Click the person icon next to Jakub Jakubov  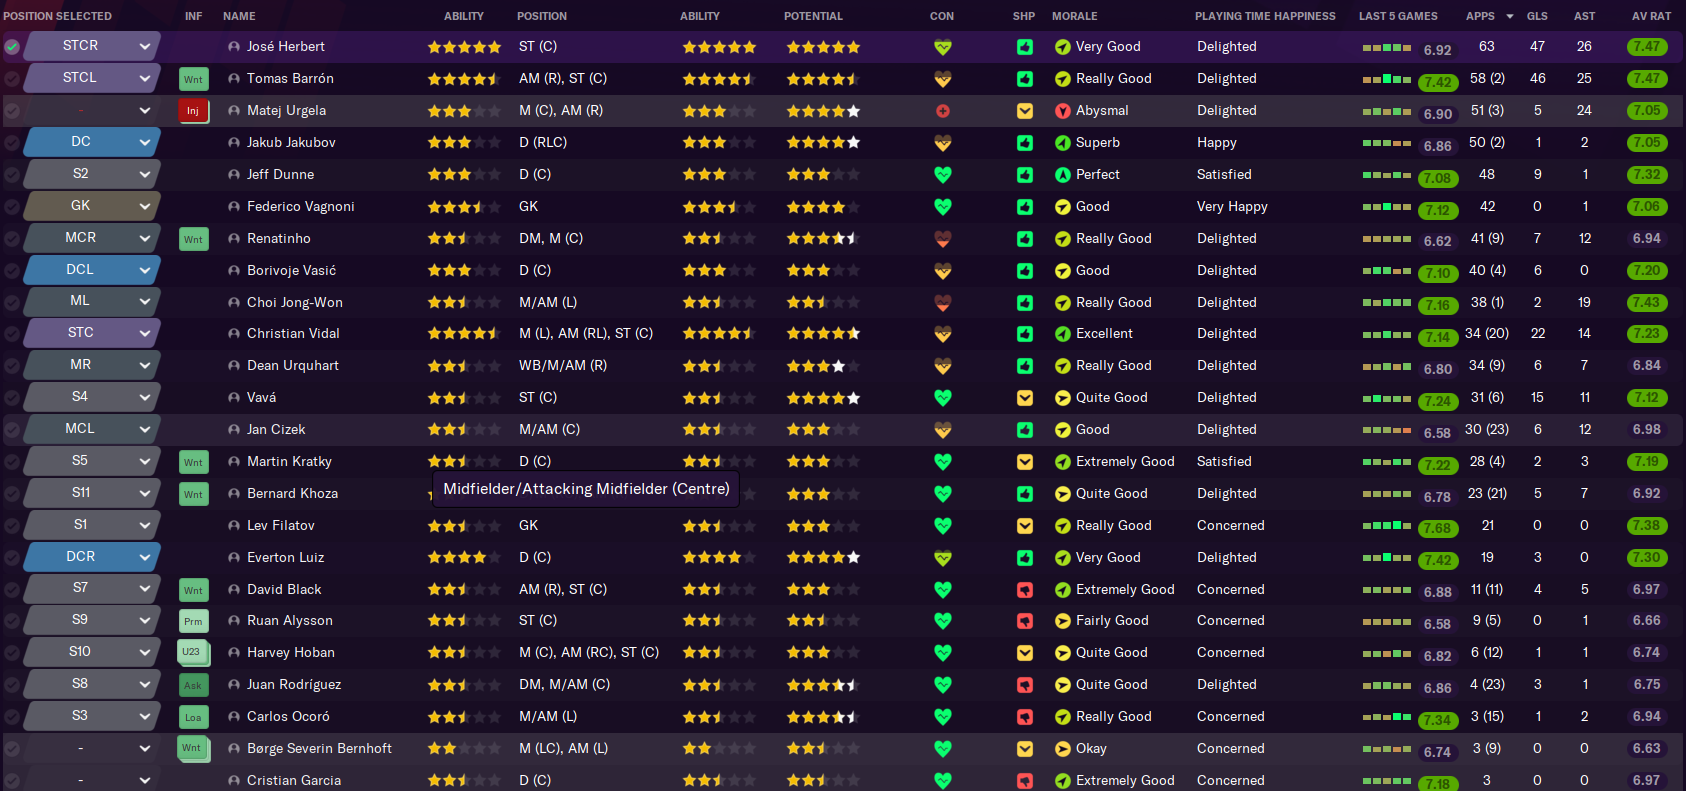click(234, 143)
